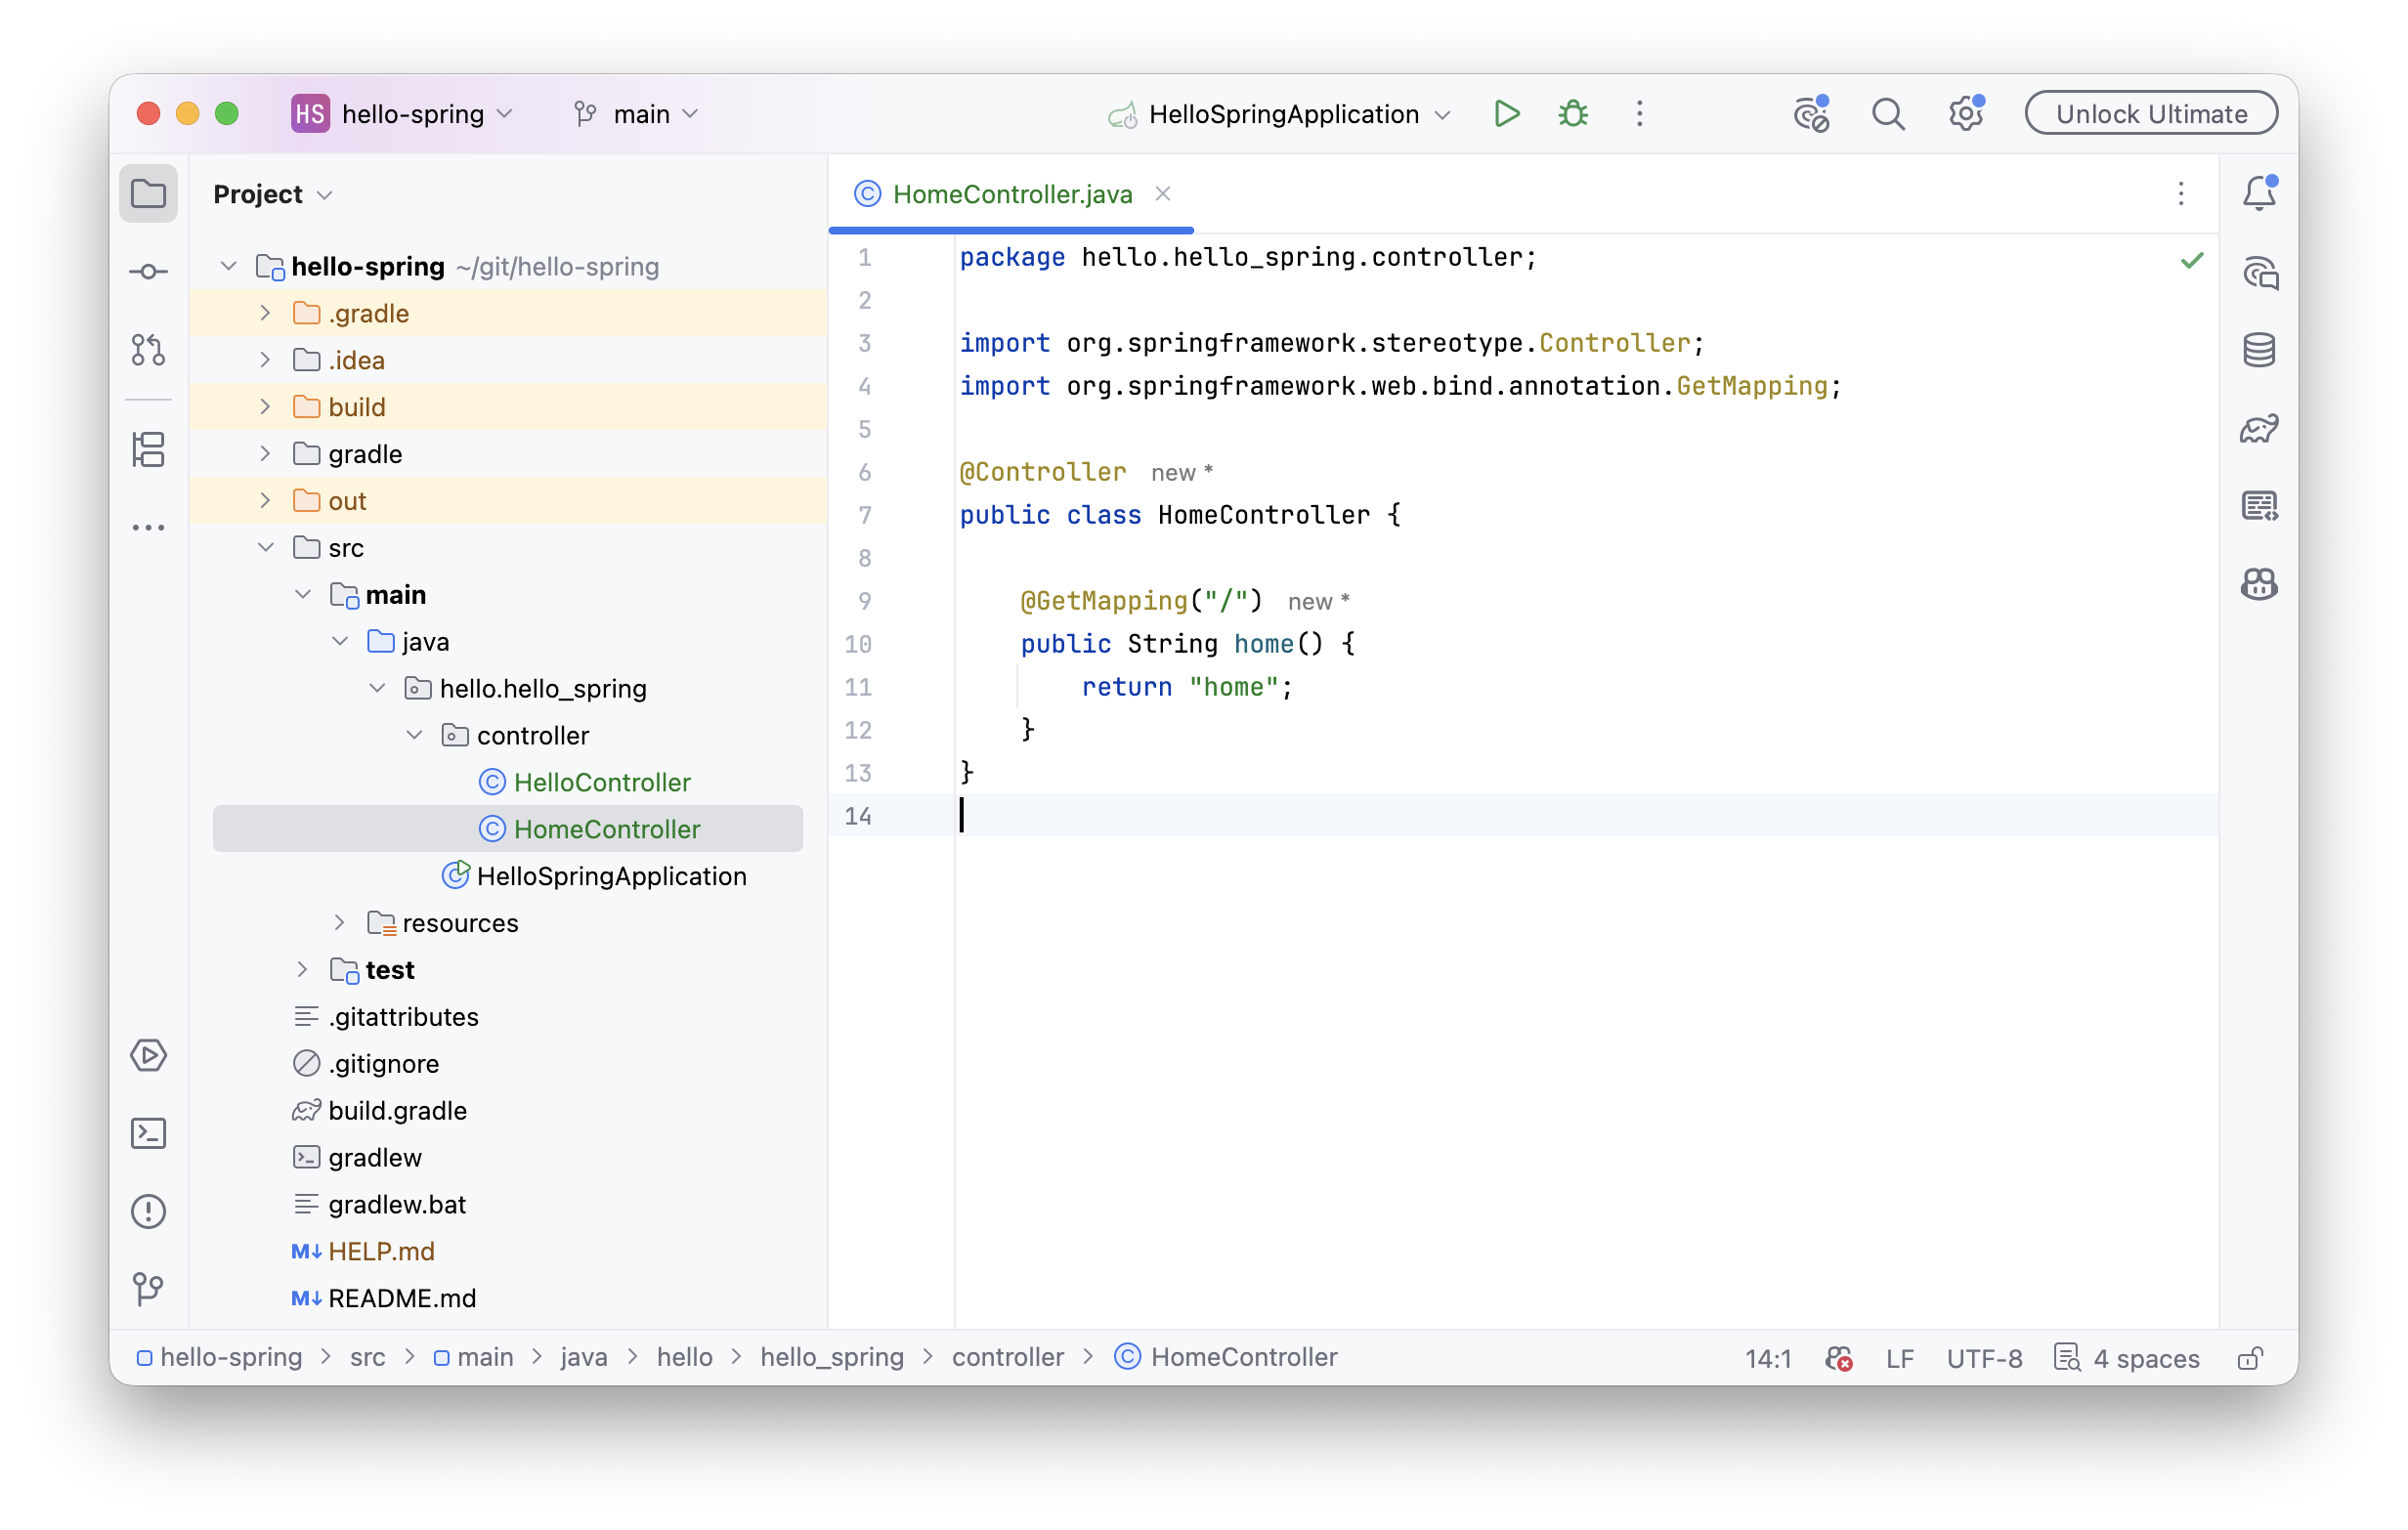Open the Problems tool window icon
This screenshot has height=1530, width=2408.
[148, 1211]
